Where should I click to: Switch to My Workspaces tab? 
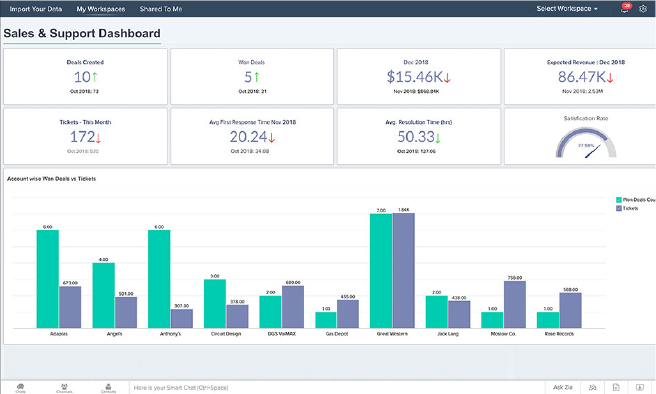(100, 9)
